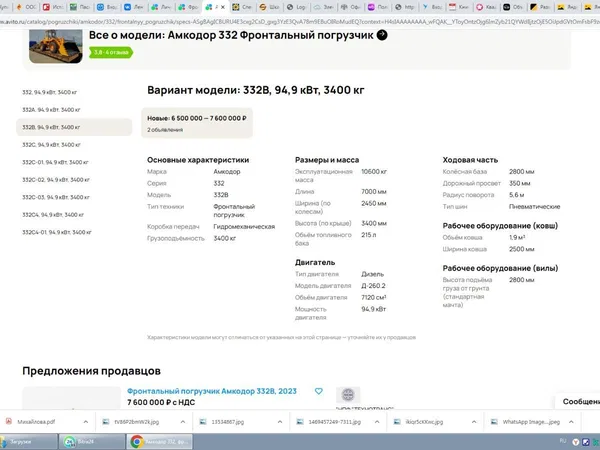600x450 pixels.
Task: Switch to the Фро browser tab
Action: point(188,7)
